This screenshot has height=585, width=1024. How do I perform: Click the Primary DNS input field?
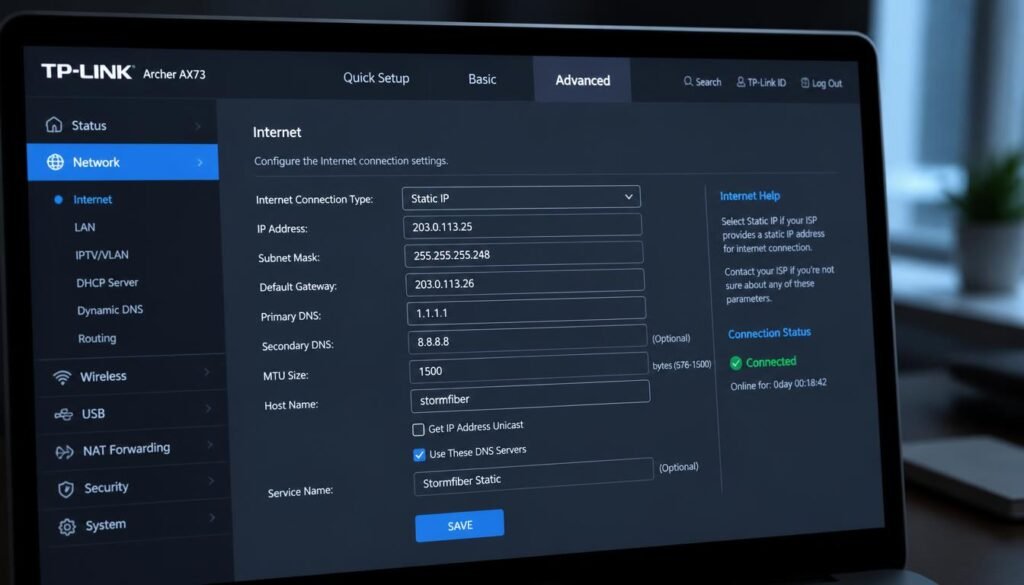pos(526,311)
